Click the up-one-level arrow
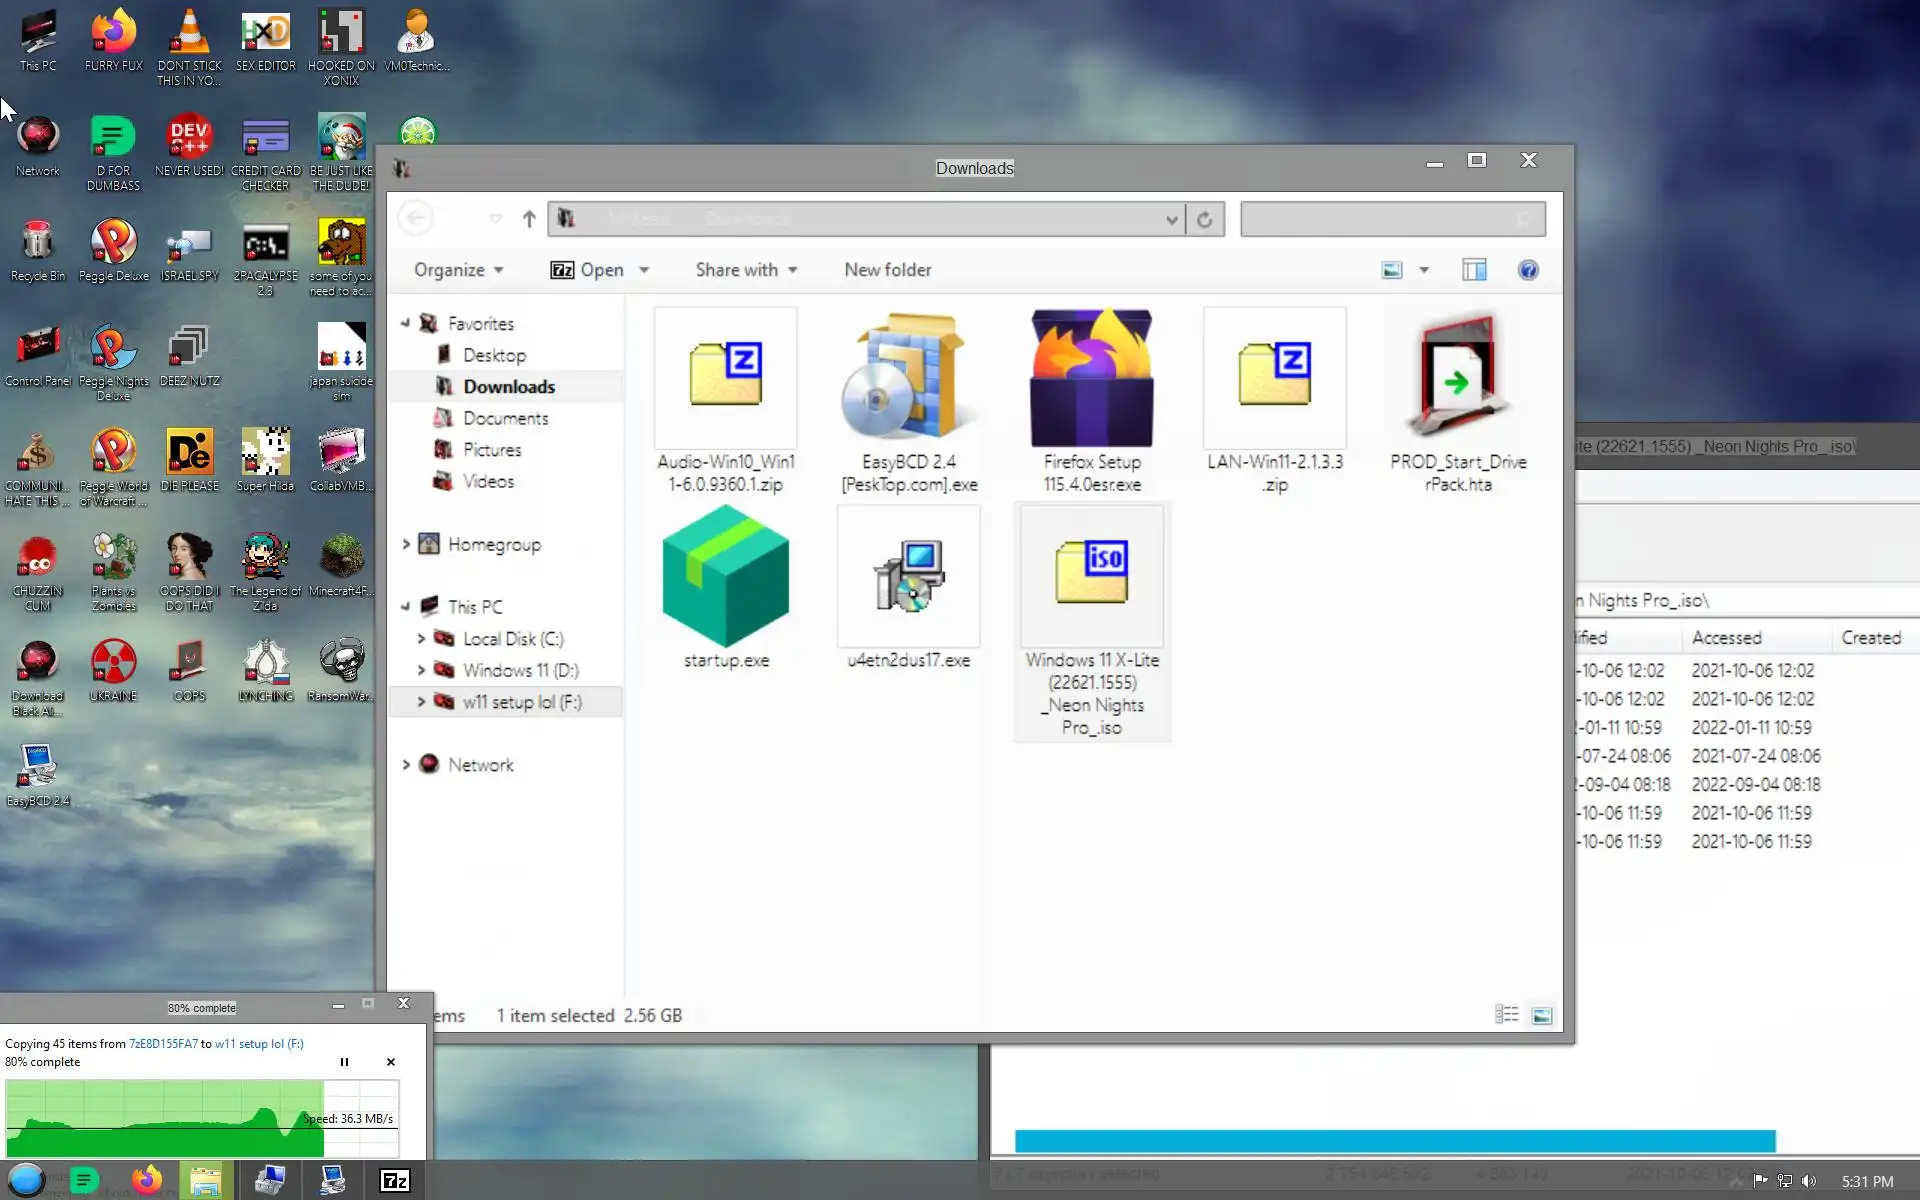This screenshot has width=1920, height=1200. [x=529, y=219]
